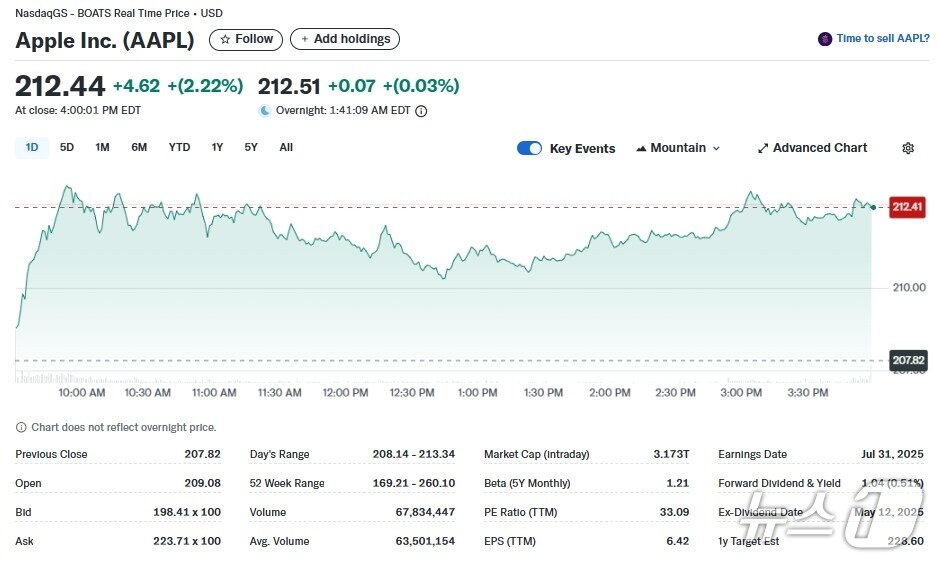Click the 212.41 current price marker
Viewport: 937px width, 562px height.
(907, 207)
